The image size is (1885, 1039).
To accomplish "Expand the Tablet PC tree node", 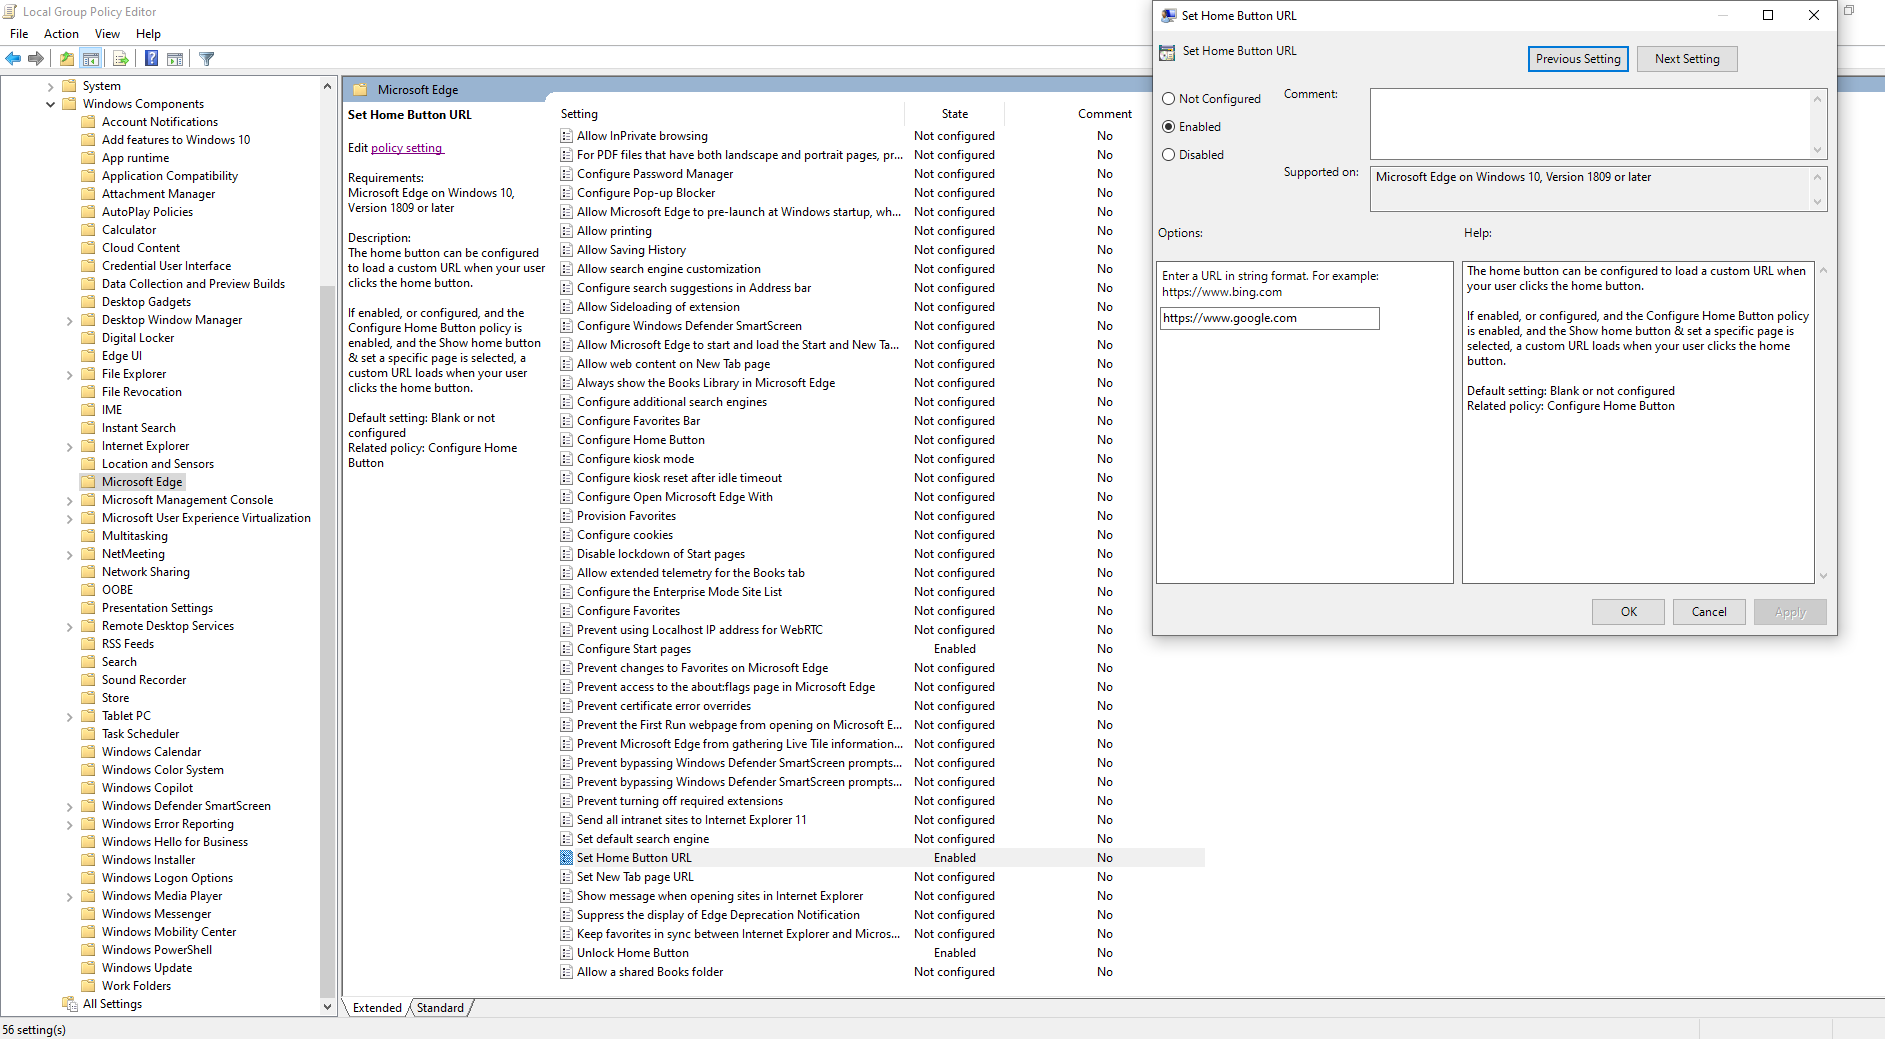I will (x=69, y=717).
